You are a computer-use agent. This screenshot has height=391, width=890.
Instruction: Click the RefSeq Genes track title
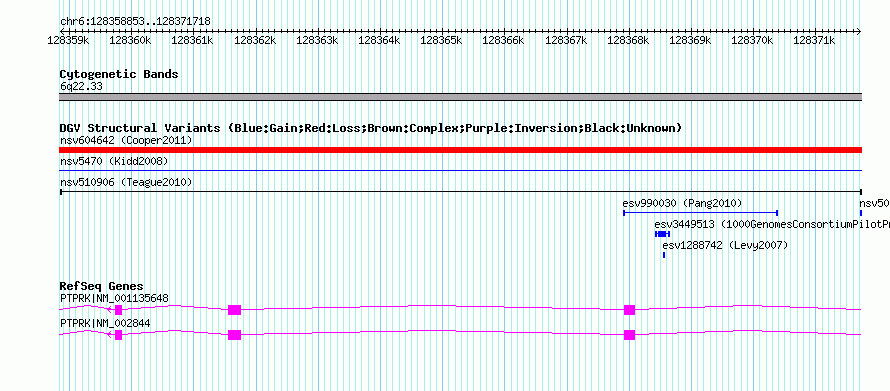point(102,286)
